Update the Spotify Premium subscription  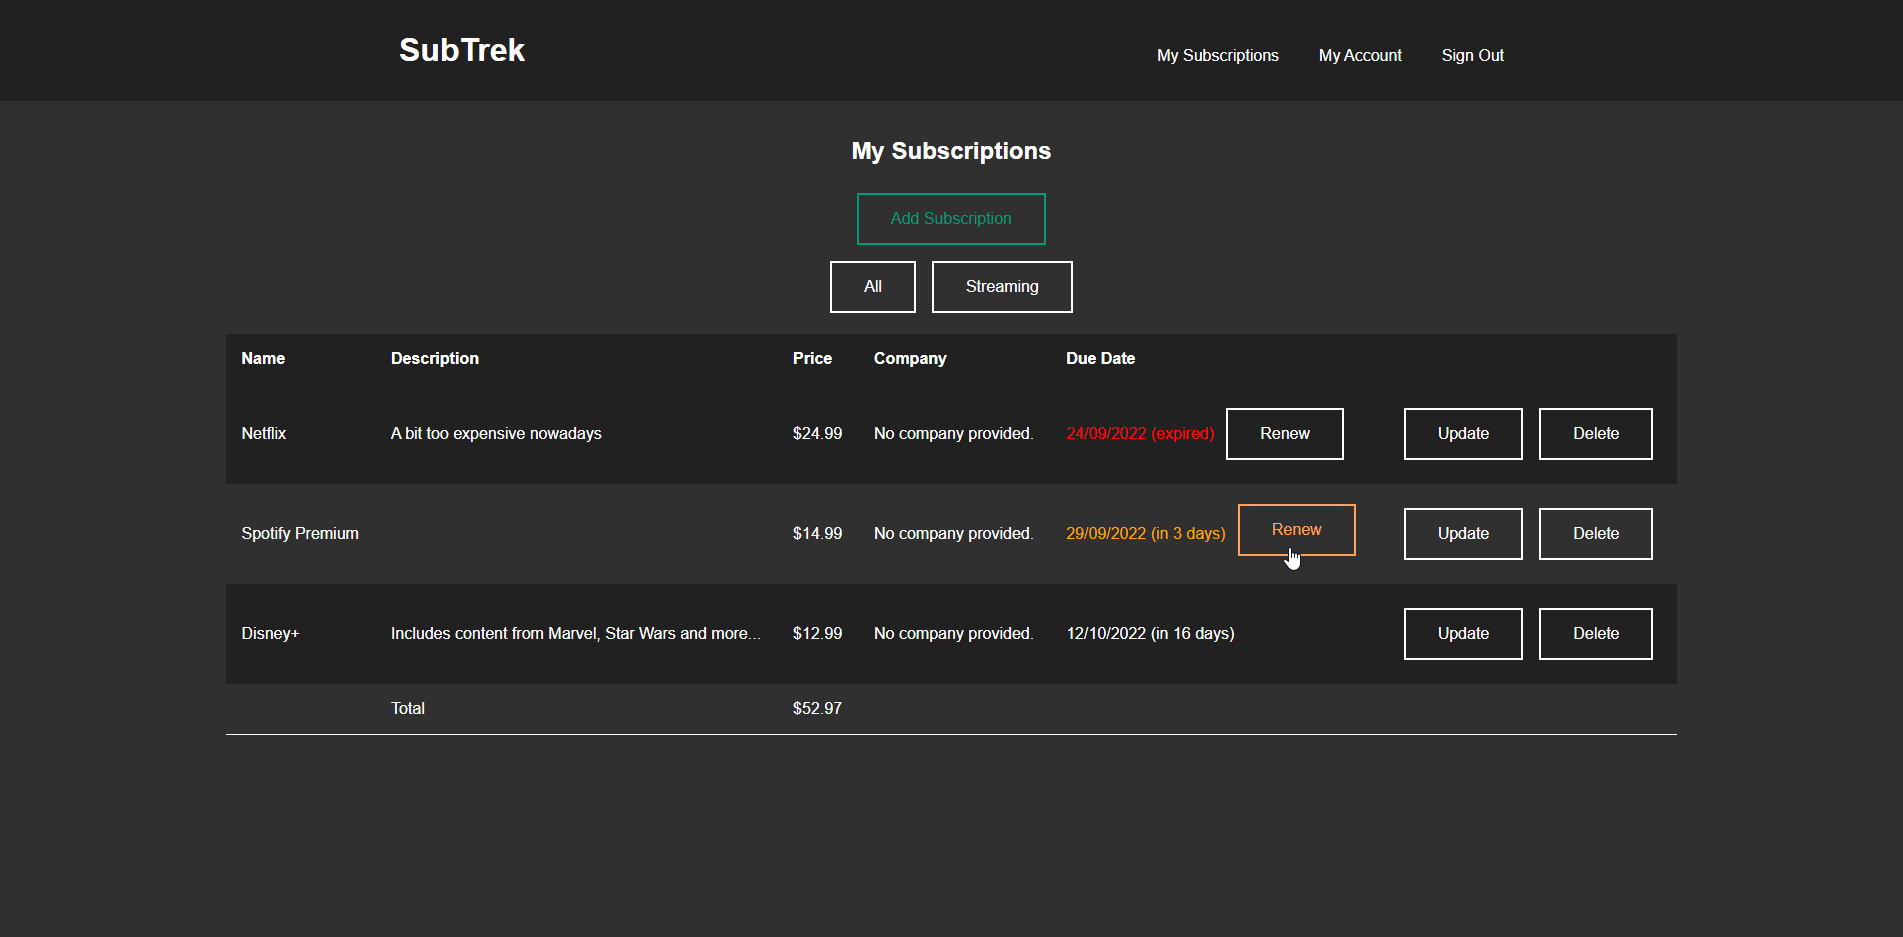(x=1462, y=533)
